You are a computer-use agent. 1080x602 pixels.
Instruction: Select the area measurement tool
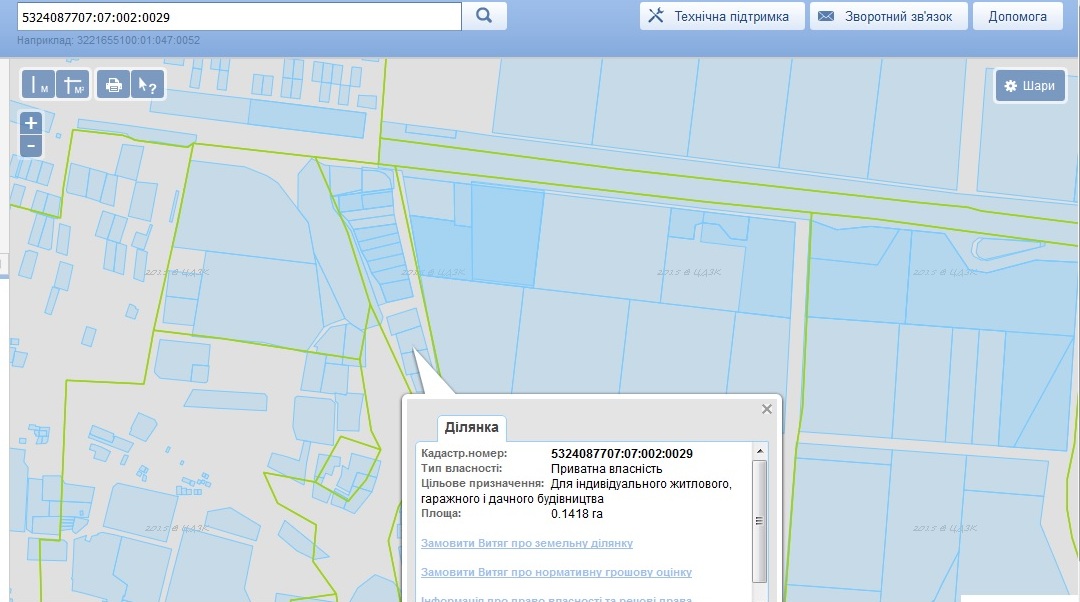coord(73,85)
